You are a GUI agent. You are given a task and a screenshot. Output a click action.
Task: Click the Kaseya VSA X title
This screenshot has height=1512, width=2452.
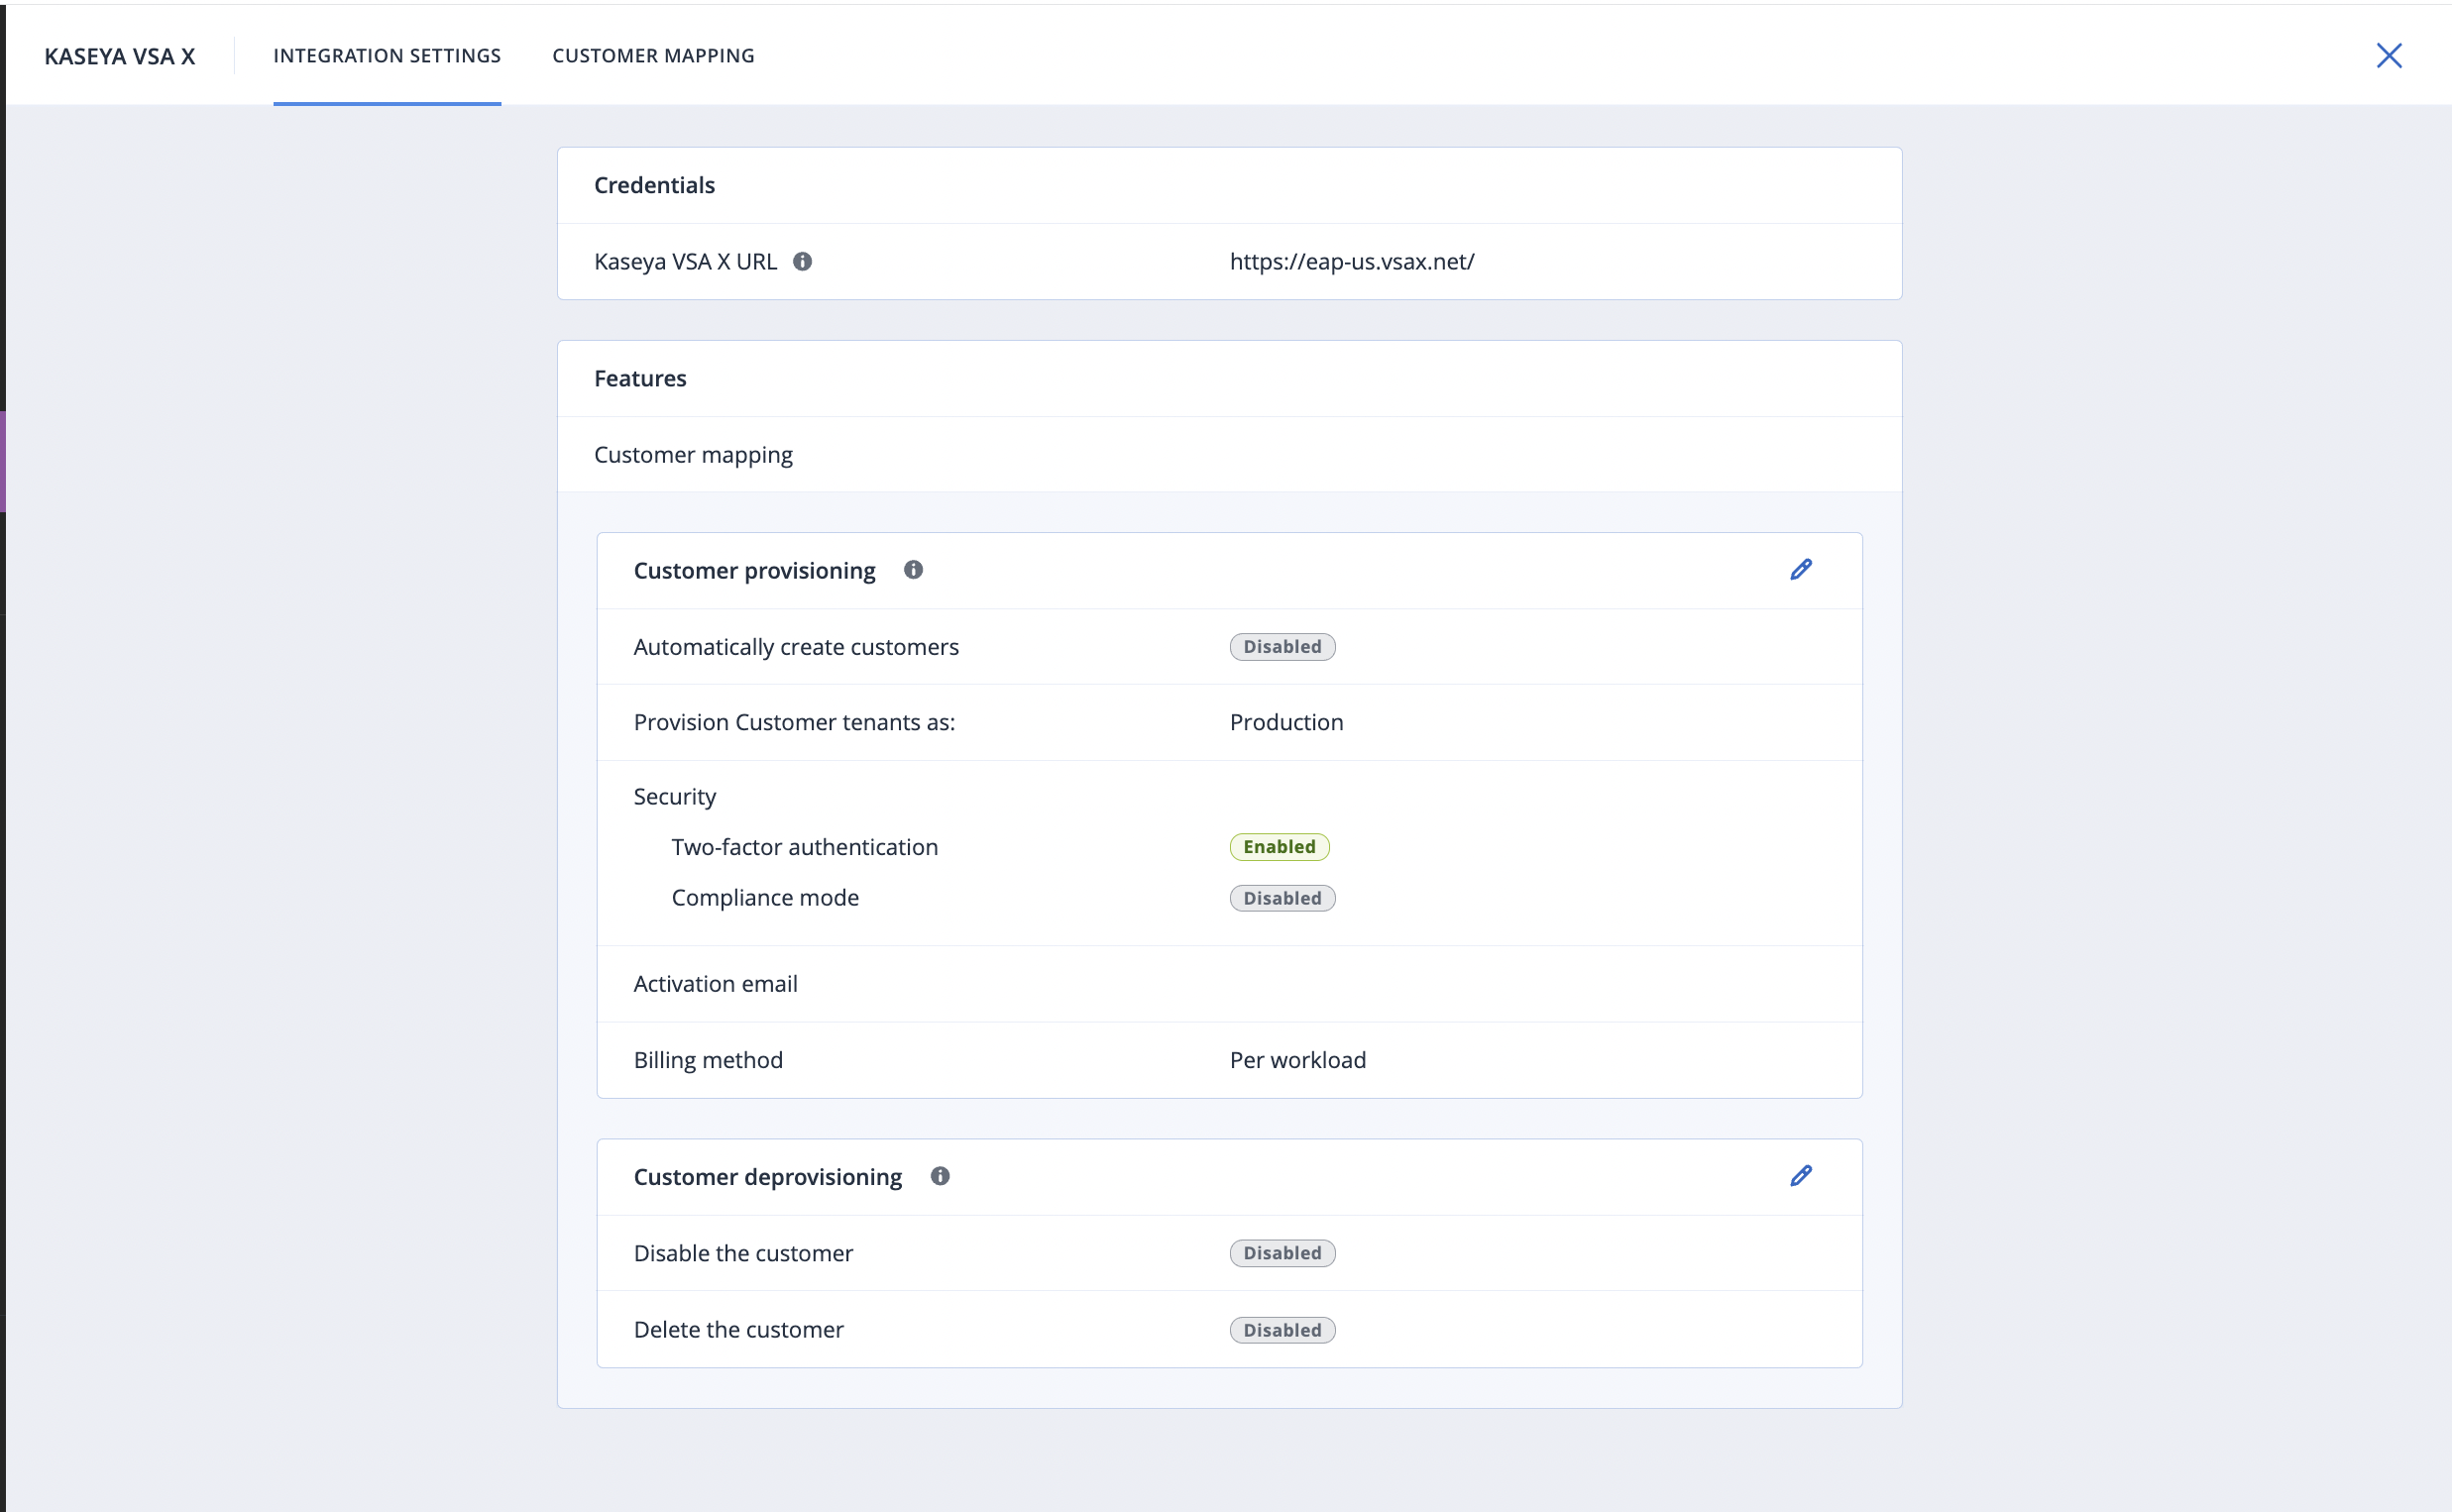point(120,56)
